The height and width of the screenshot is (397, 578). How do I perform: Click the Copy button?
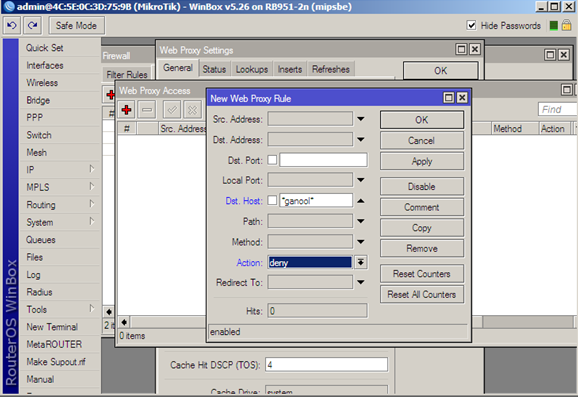click(x=422, y=228)
